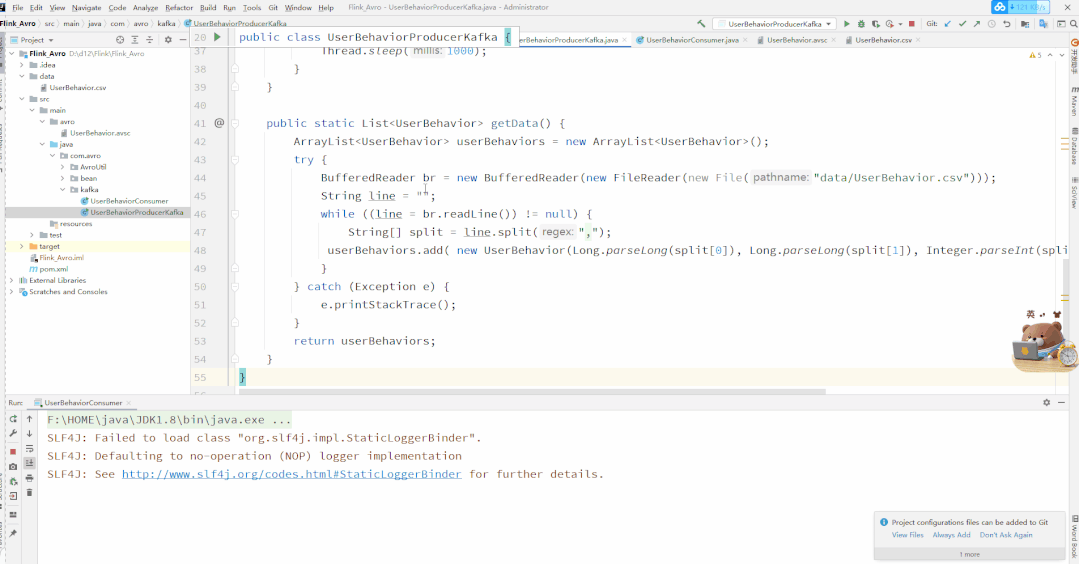This screenshot has width=1079, height=564.
Task: Select UserBehaviorConsumer tab in Run panel
Action: pyautogui.click(x=83, y=403)
